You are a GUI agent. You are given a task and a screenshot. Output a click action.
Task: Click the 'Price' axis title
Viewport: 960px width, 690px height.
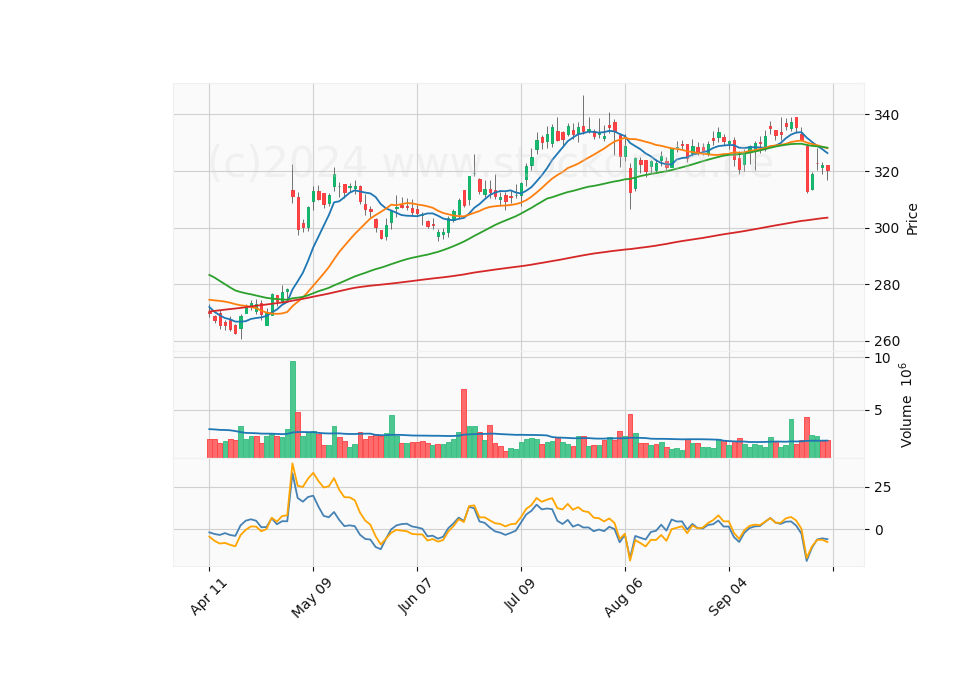coord(912,219)
